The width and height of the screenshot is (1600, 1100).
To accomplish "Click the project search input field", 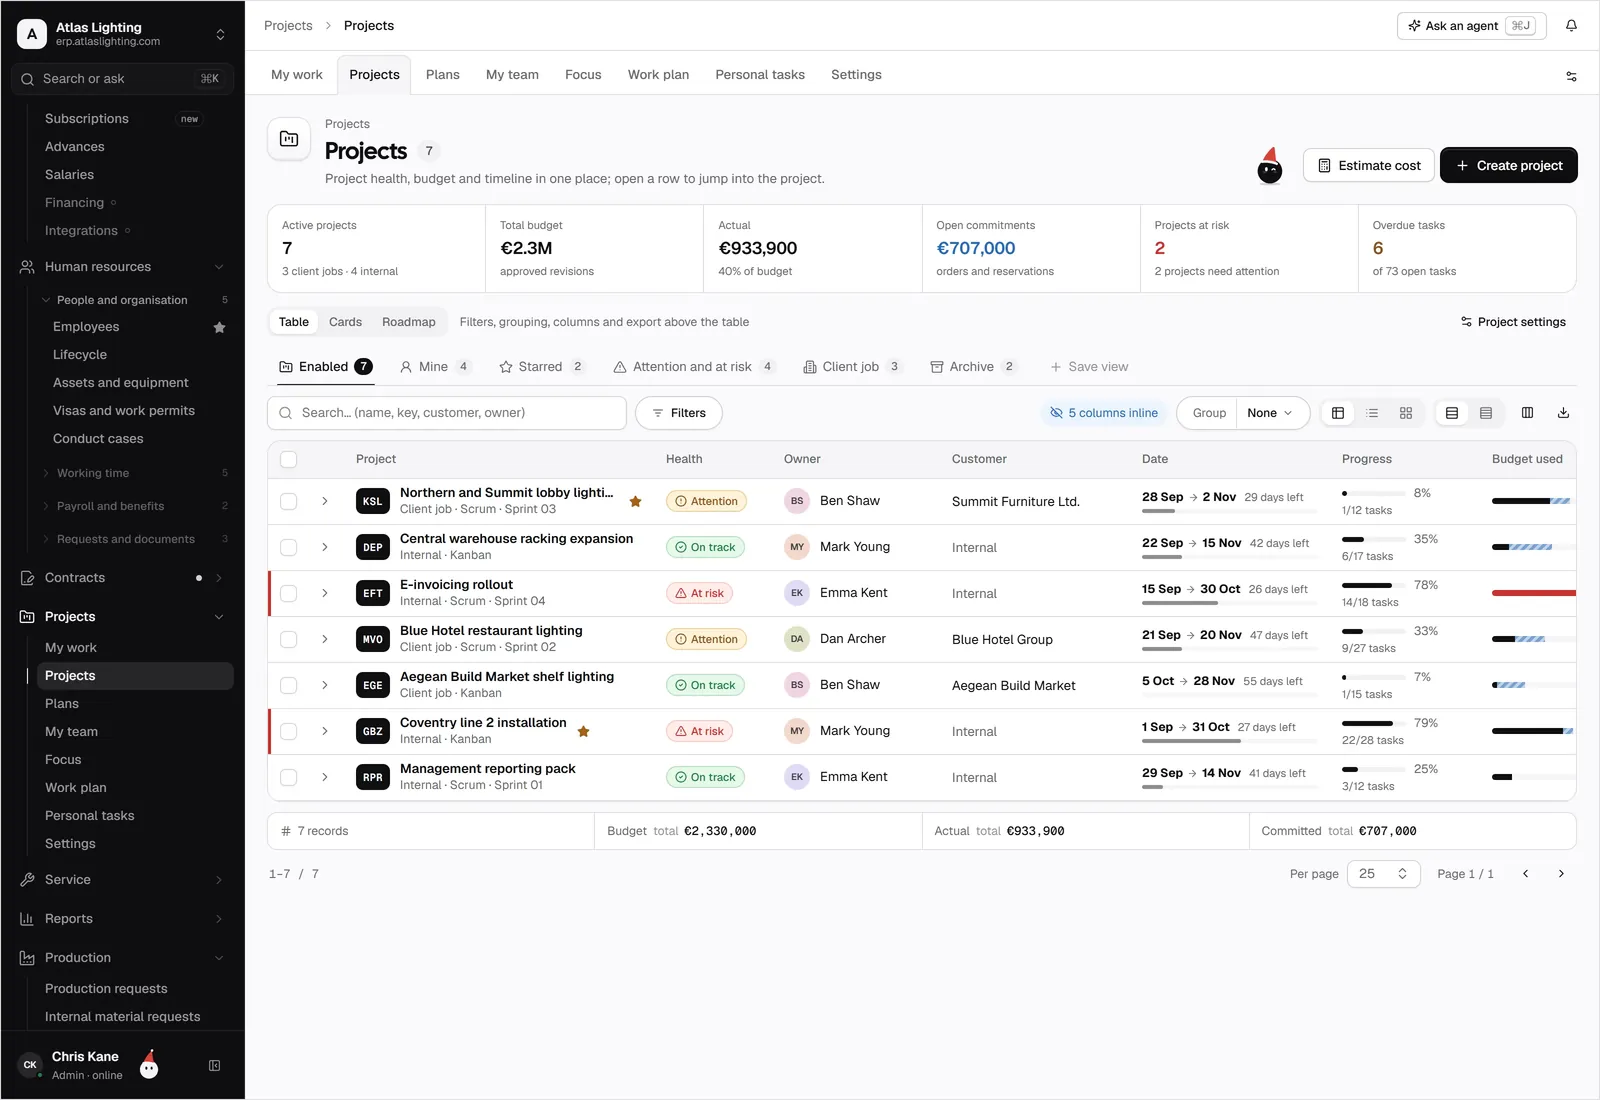I will pos(447,413).
